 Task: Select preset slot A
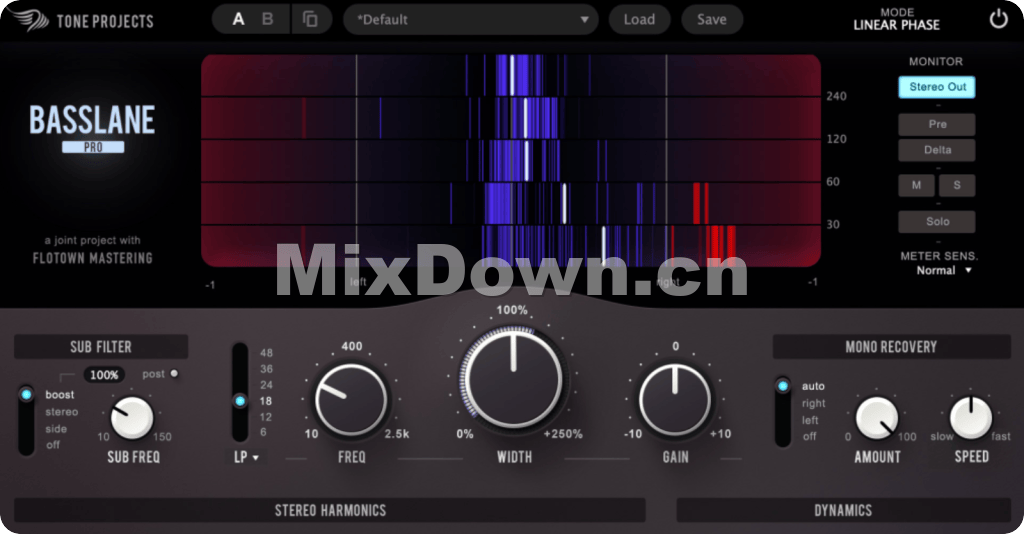[x=238, y=20]
